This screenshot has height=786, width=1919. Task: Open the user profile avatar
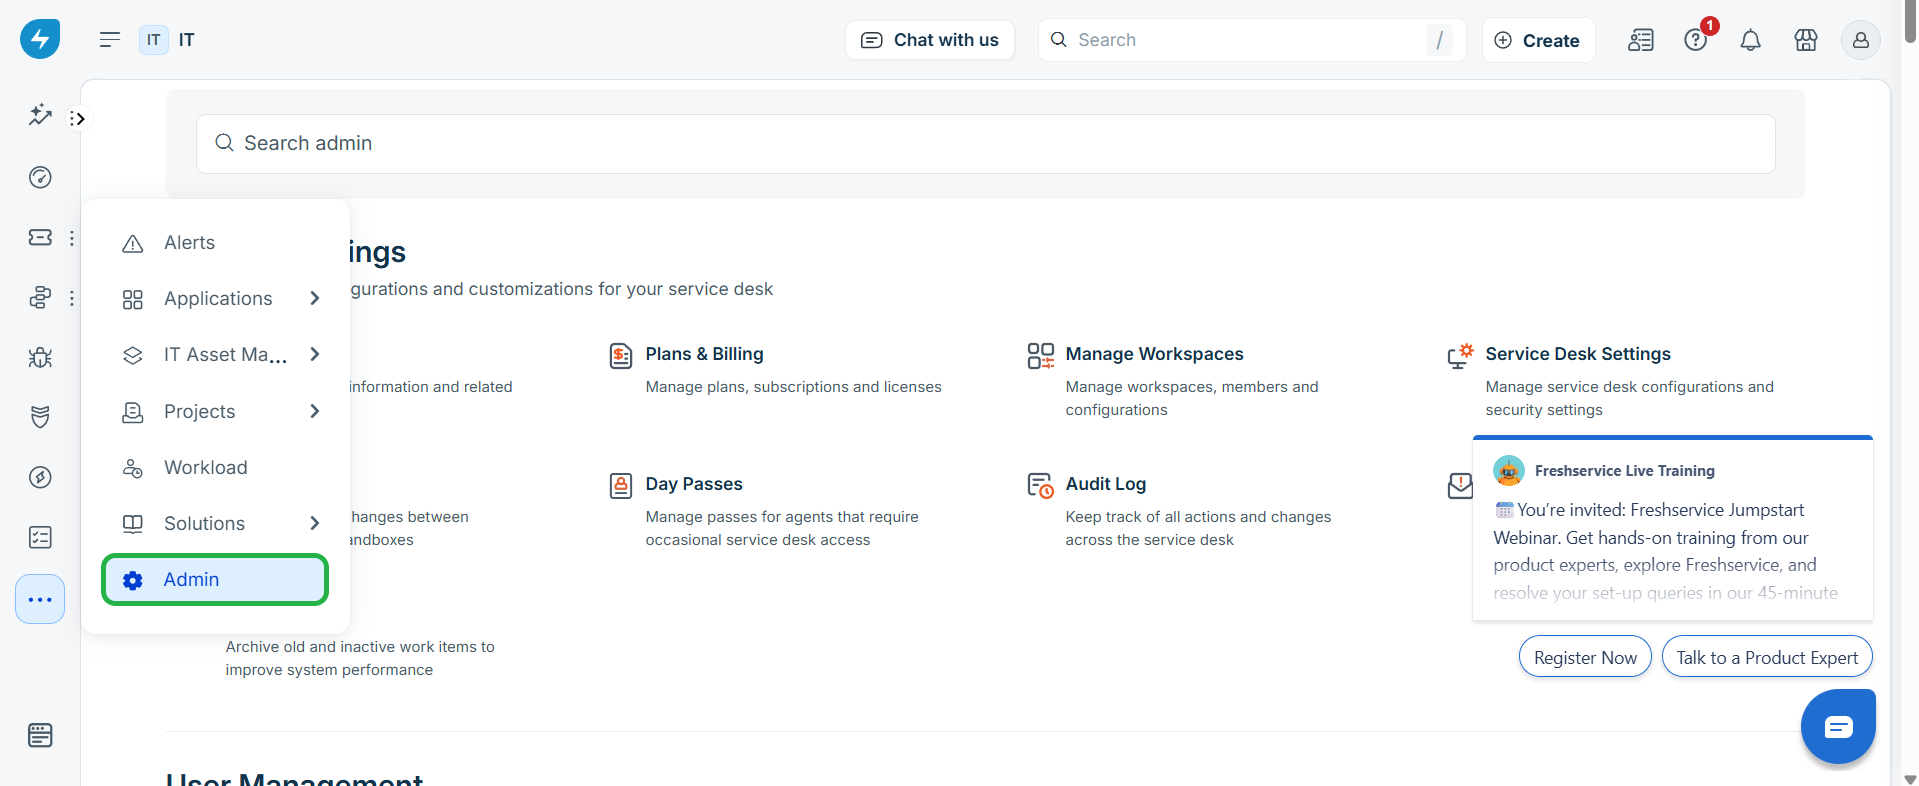tap(1861, 40)
